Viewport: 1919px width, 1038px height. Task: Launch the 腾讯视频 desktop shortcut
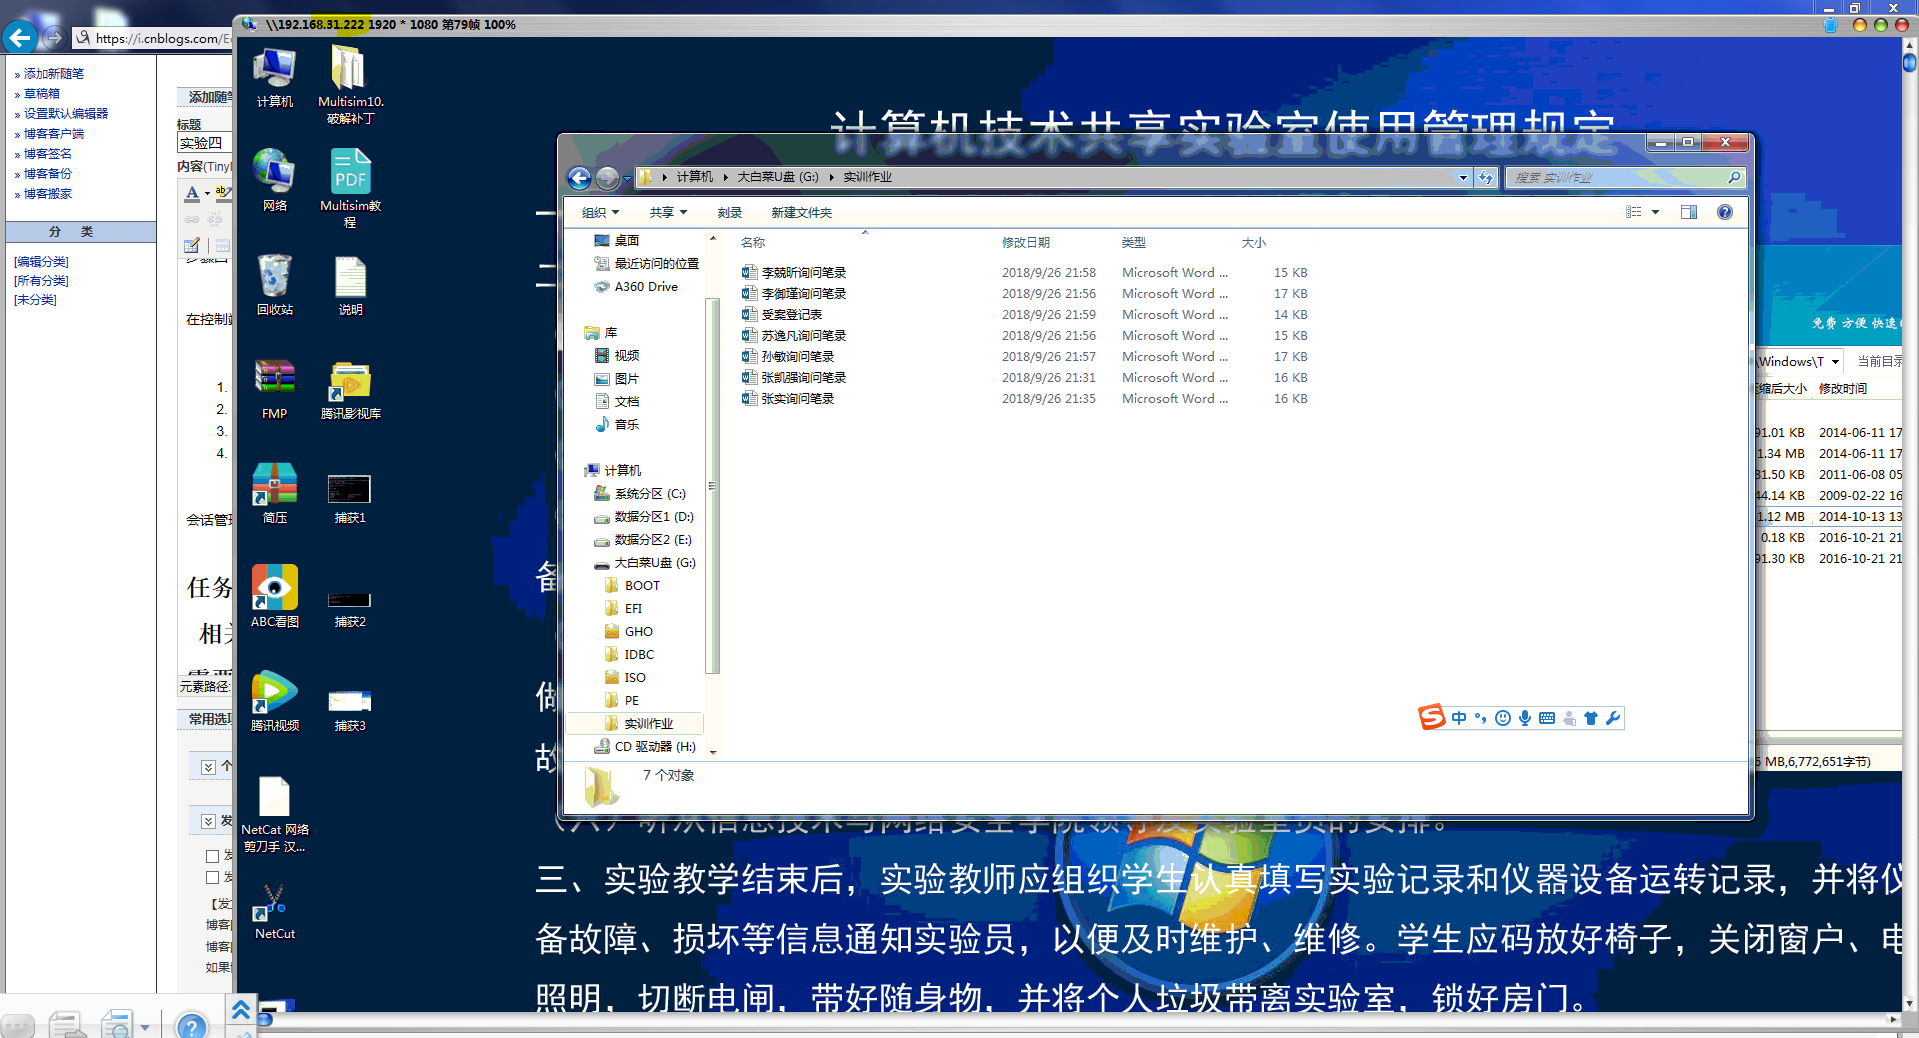pyautogui.click(x=274, y=701)
